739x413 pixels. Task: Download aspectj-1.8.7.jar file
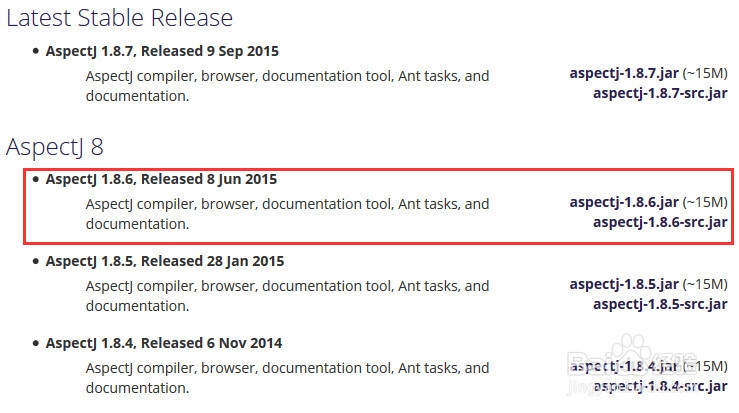[624, 74]
